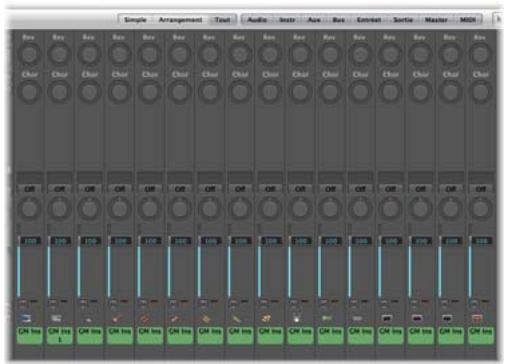Click the Chor knob on channel strip 5
The image size is (507, 364).
click(x=150, y=92)
